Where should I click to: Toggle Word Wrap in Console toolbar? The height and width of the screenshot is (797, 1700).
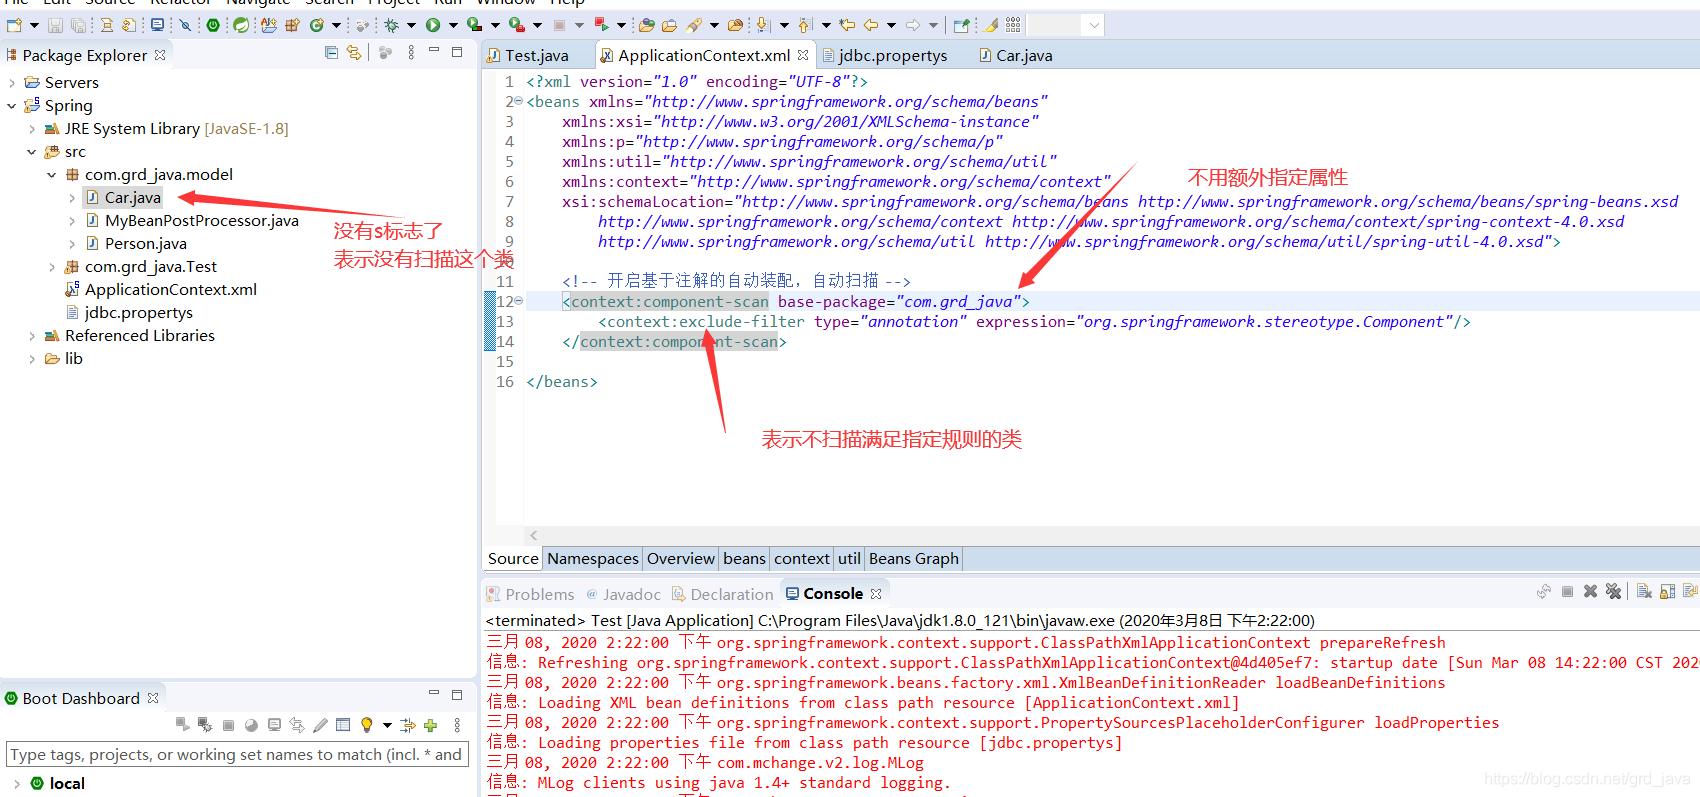coord(1690,592)
